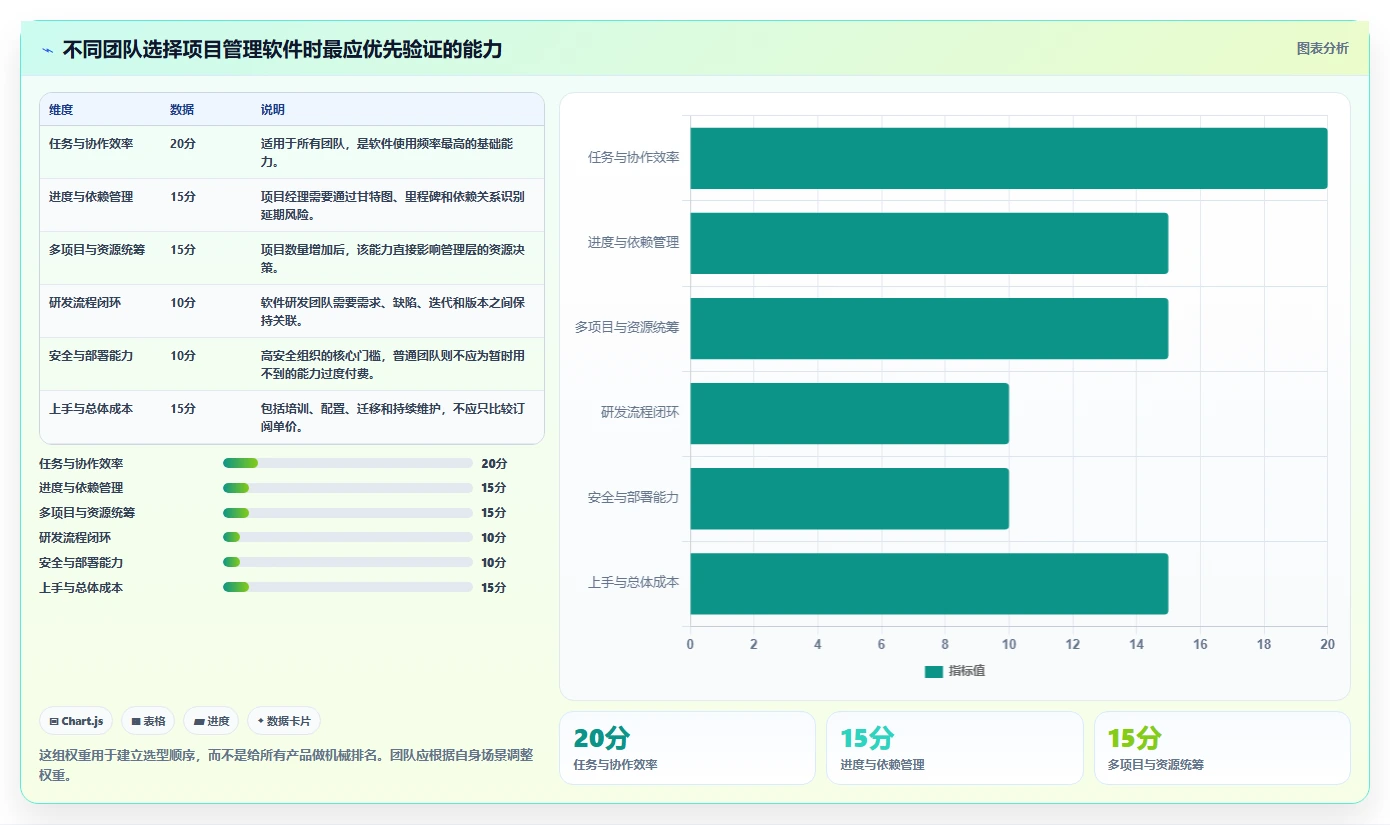Click description starting 项目经理需要通过甘特图
This screenshot has height=825, width=1390.
pyautogui.click(x=393, y=205)
